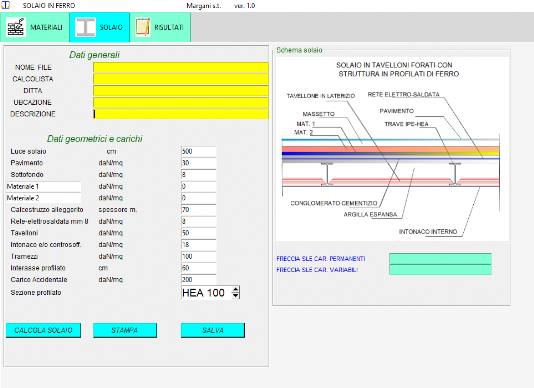534x388 pixels.
Task: Click the notepad Risultati icon
Action: [x=143, y=27]
